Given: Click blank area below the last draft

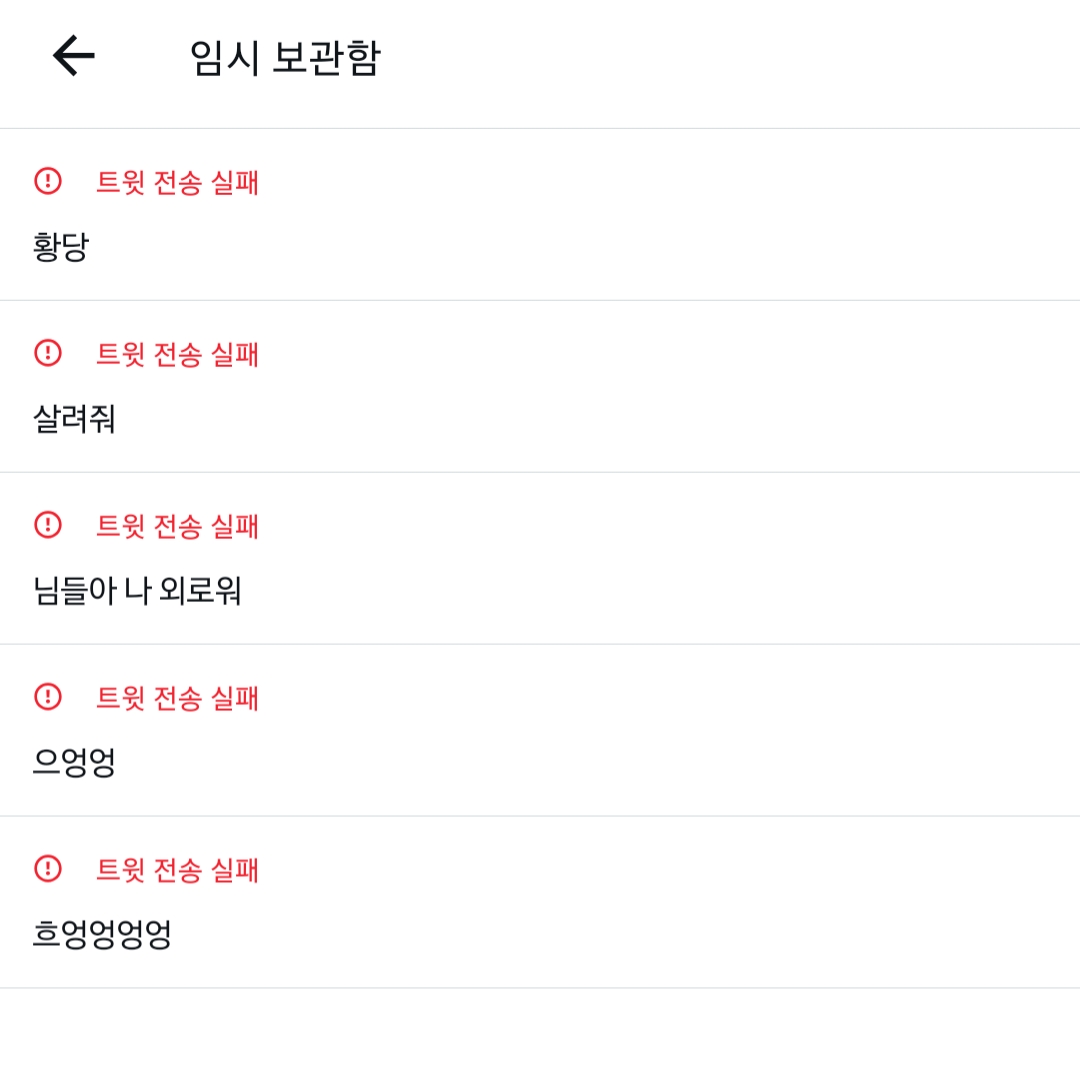Looking at the screenshot, I should [540, 1028].
